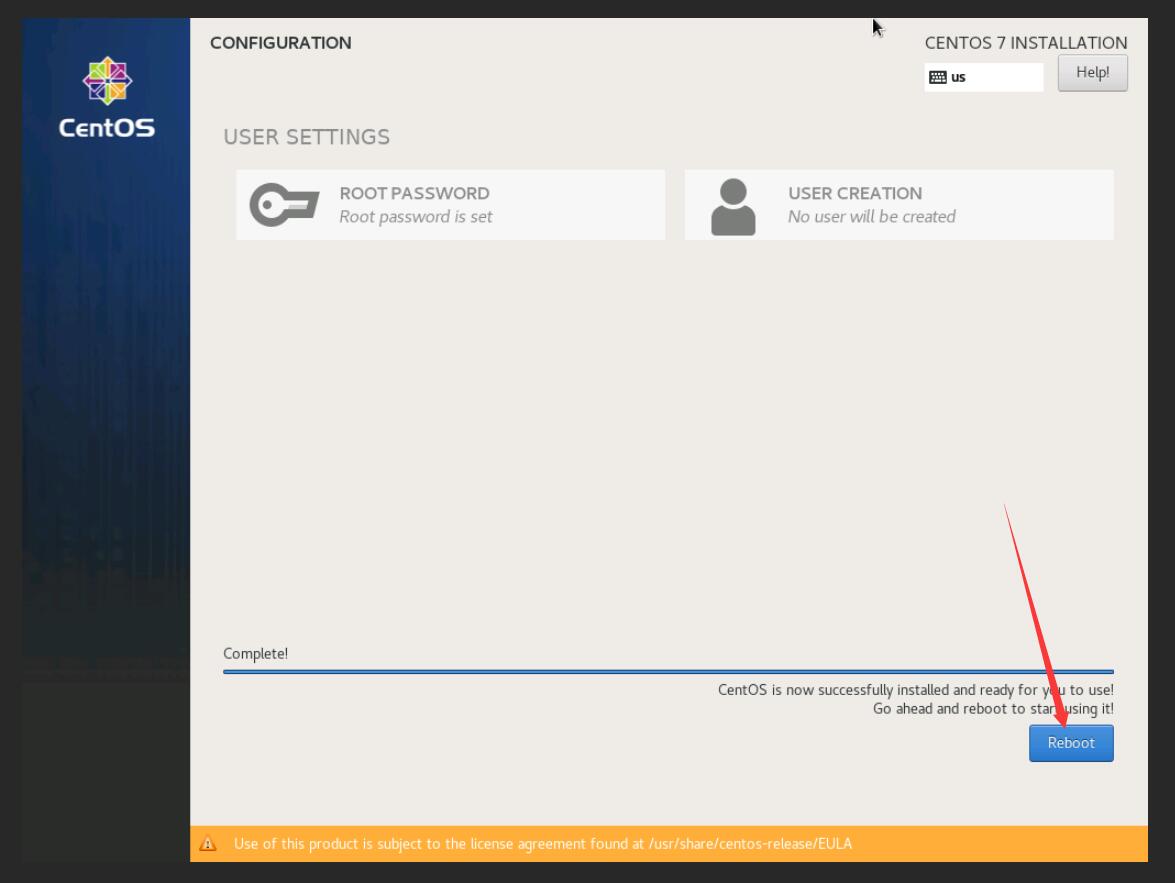Click the CentOS wordmark under the logo
Viewport: 1175px width, 883px height.
(x=107, y=128)
